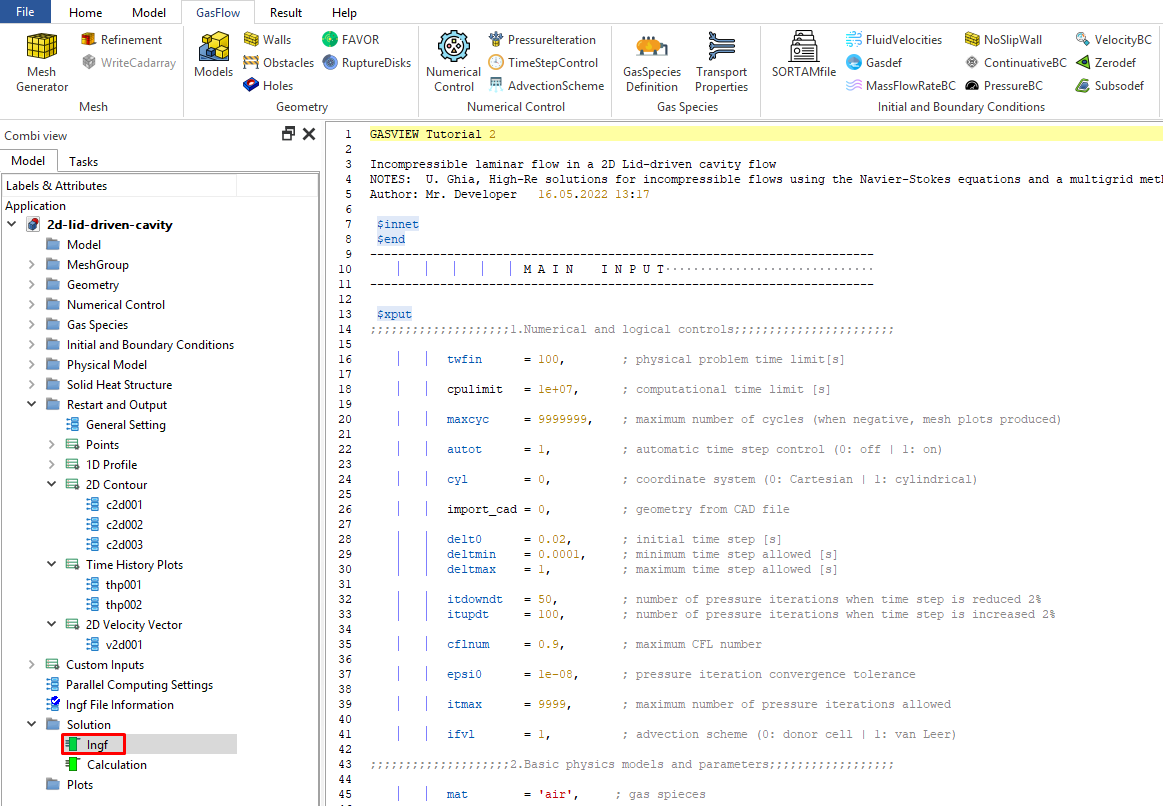Select the RuptureDisks tool
This screenshot has height=806, width=1163.
tap(366, 62)
